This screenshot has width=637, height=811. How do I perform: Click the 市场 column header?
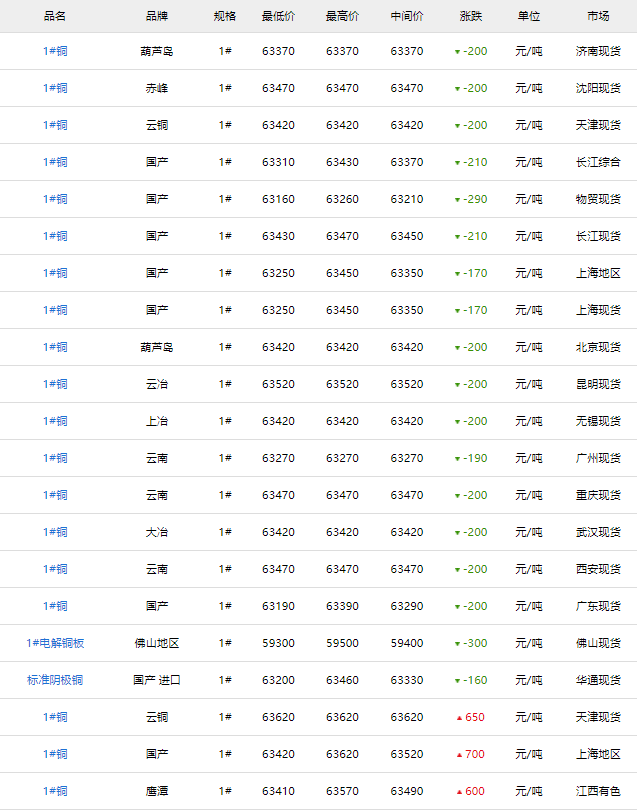click(598, 16)
